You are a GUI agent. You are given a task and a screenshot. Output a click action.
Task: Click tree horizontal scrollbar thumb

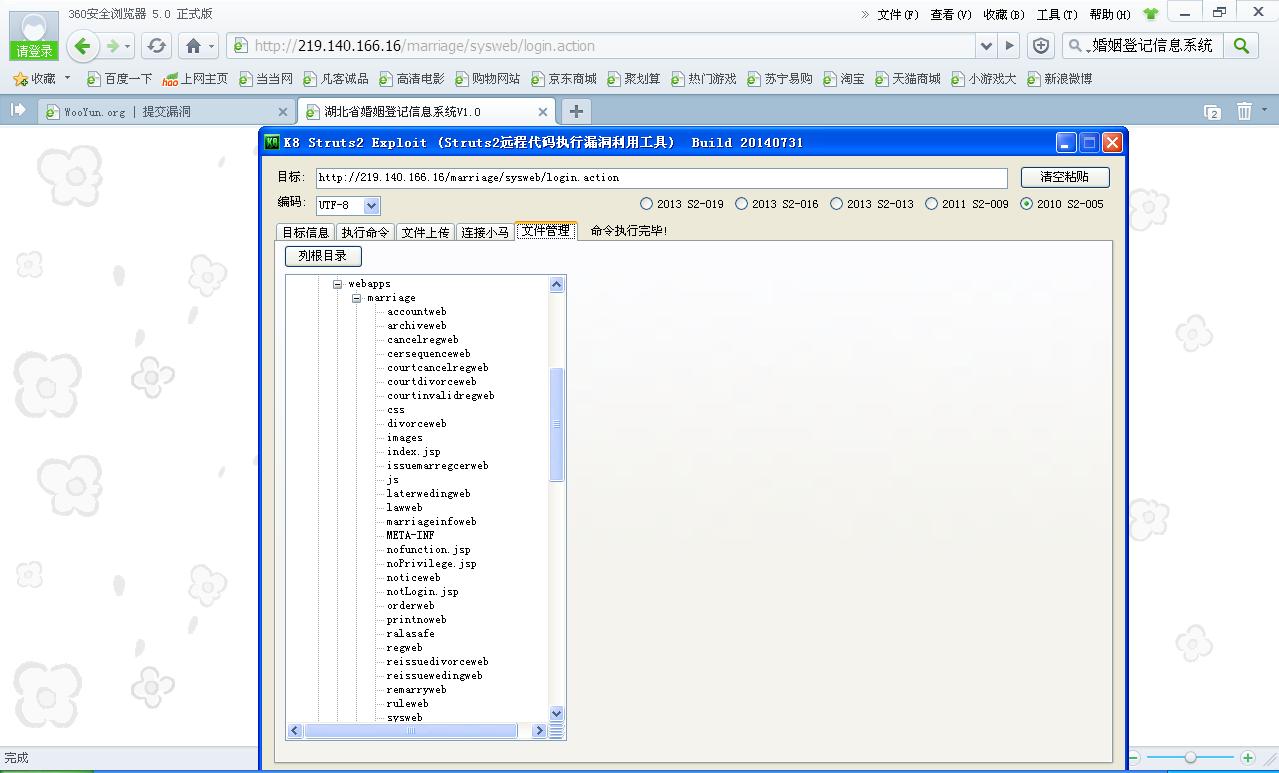(x=411, y=731)
